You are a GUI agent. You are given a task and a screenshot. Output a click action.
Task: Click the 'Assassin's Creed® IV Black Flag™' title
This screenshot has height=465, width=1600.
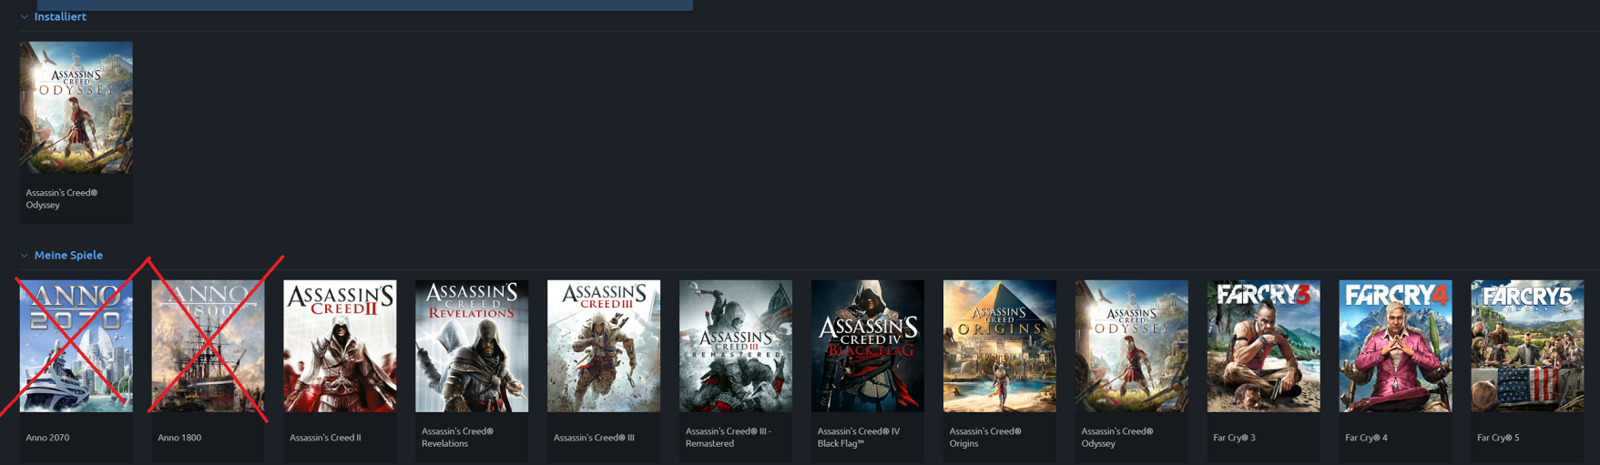tap(859, 438)
